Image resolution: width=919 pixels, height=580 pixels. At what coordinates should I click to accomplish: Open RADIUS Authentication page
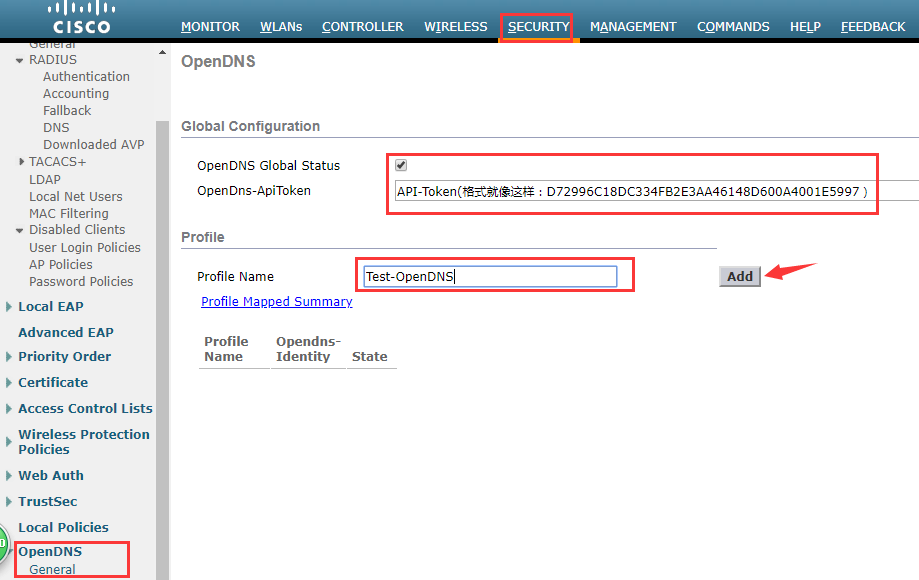tap(86, 77)
